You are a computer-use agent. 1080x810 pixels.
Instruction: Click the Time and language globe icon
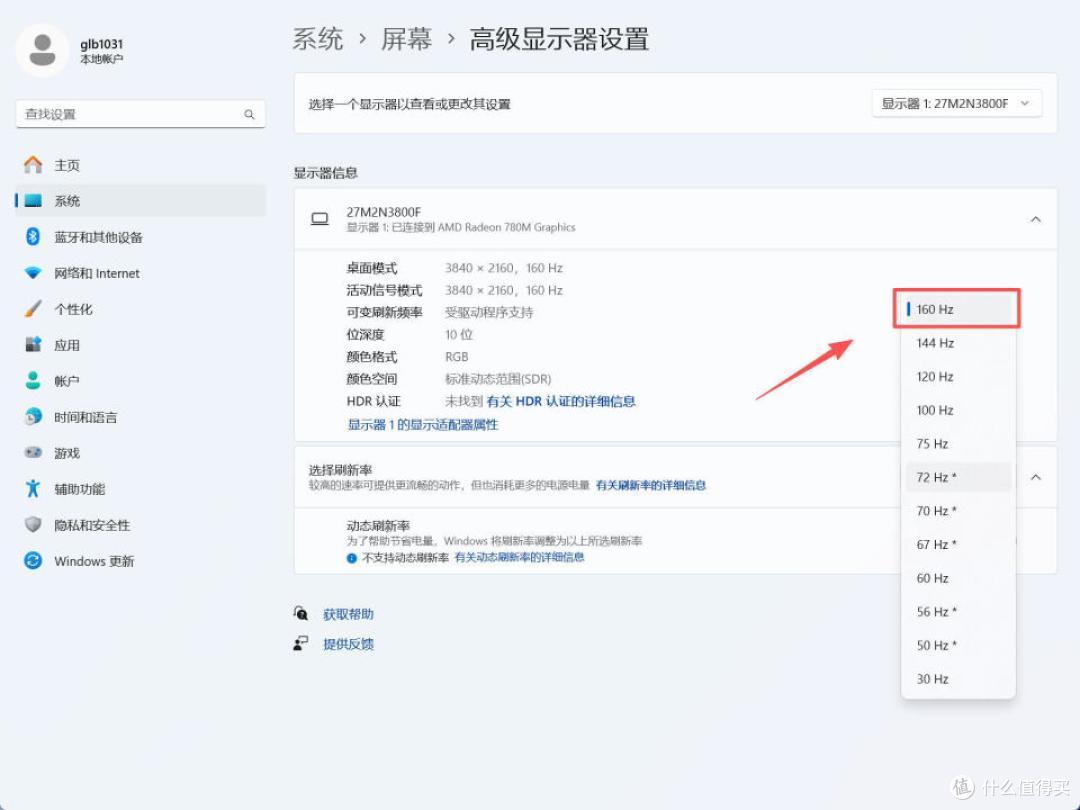pos(33,417)
